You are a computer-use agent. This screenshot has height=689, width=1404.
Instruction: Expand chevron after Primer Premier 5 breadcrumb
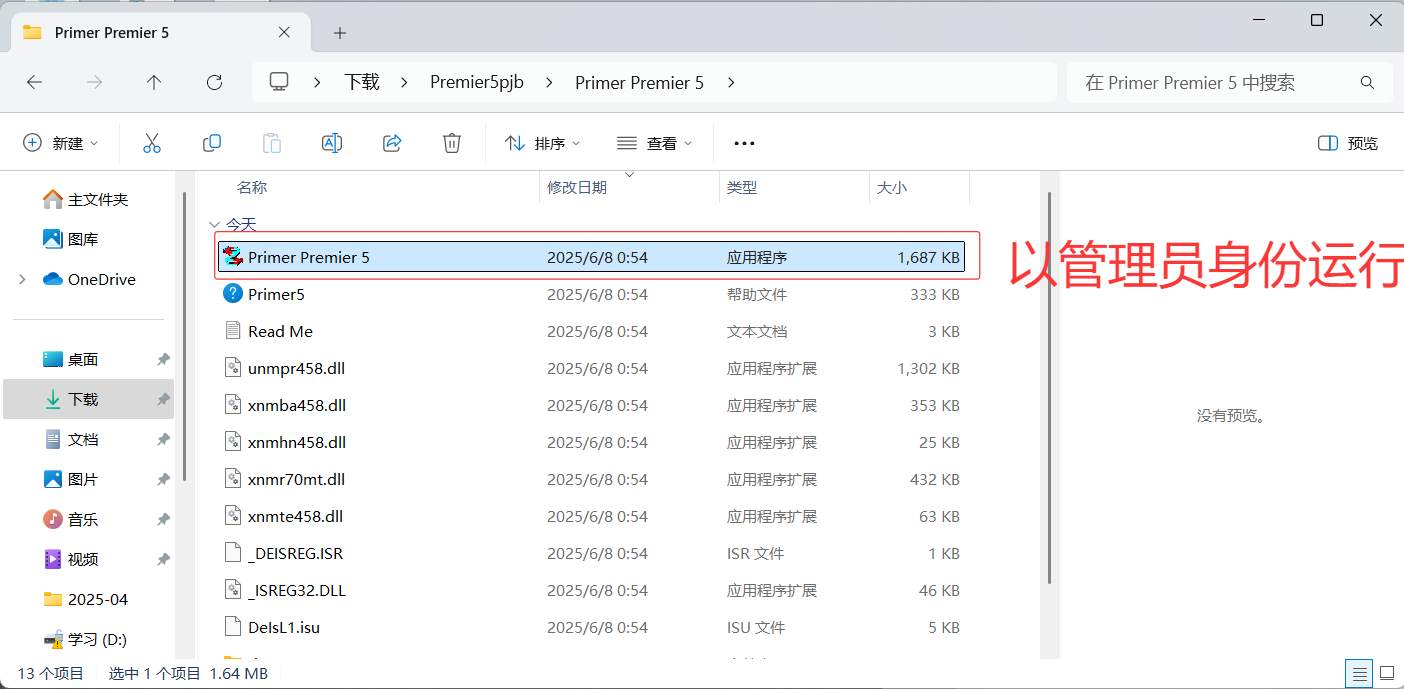[731, 83]
